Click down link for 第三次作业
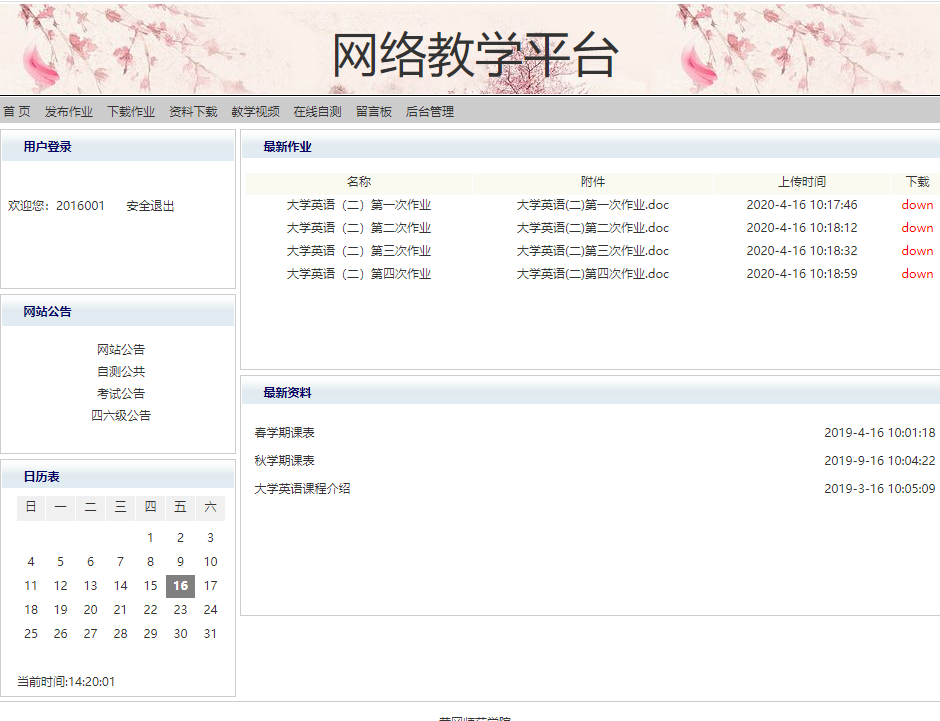The image size is (940, 721). point(917,251)
